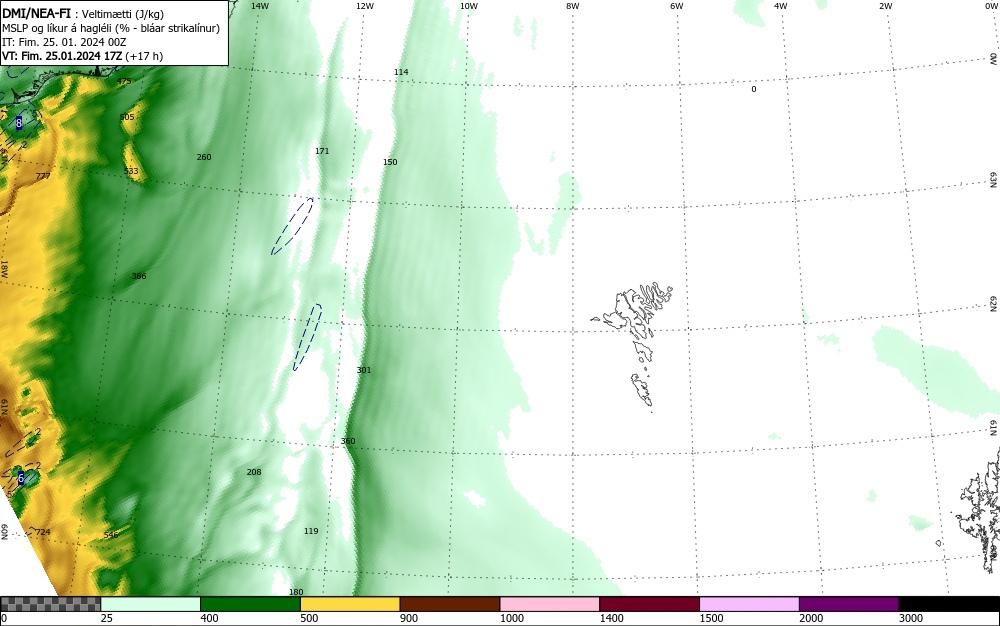This screenshot has width=1000, height=626.
Task: Click the yellow 500–900 legend swatch
Action: (350, 604)
